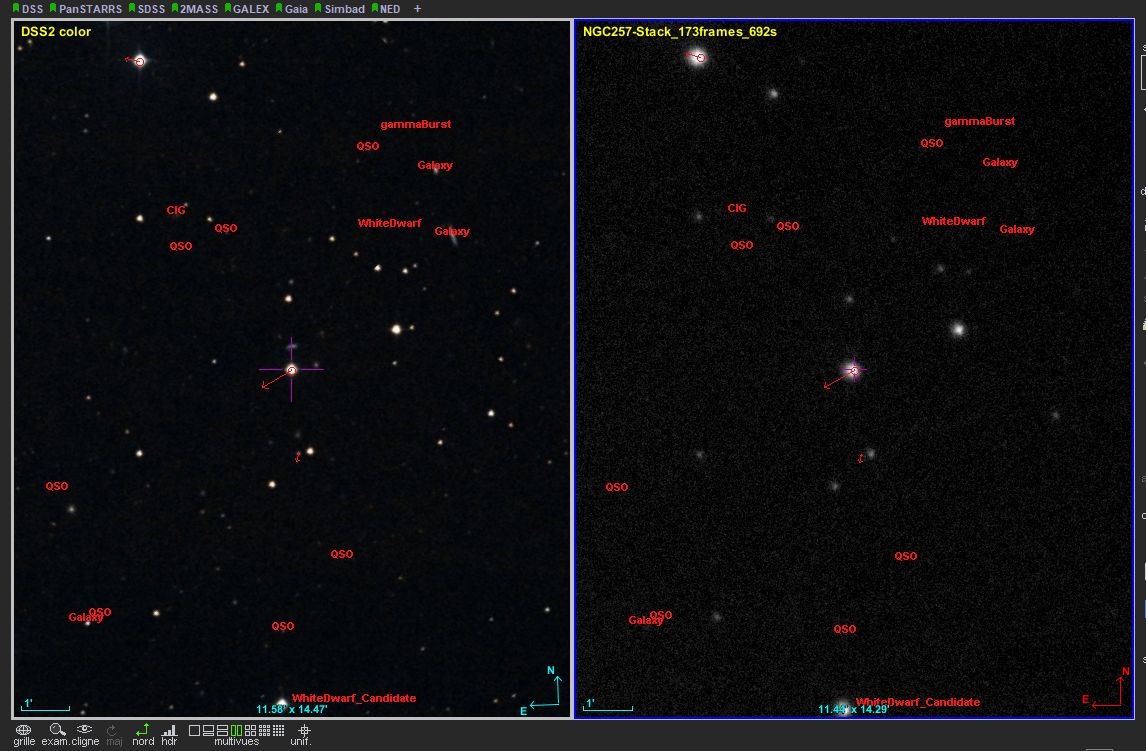Open the PanSTARRS bookmark
This screenshot has height=751, width=1146.
tap(89, 9)
